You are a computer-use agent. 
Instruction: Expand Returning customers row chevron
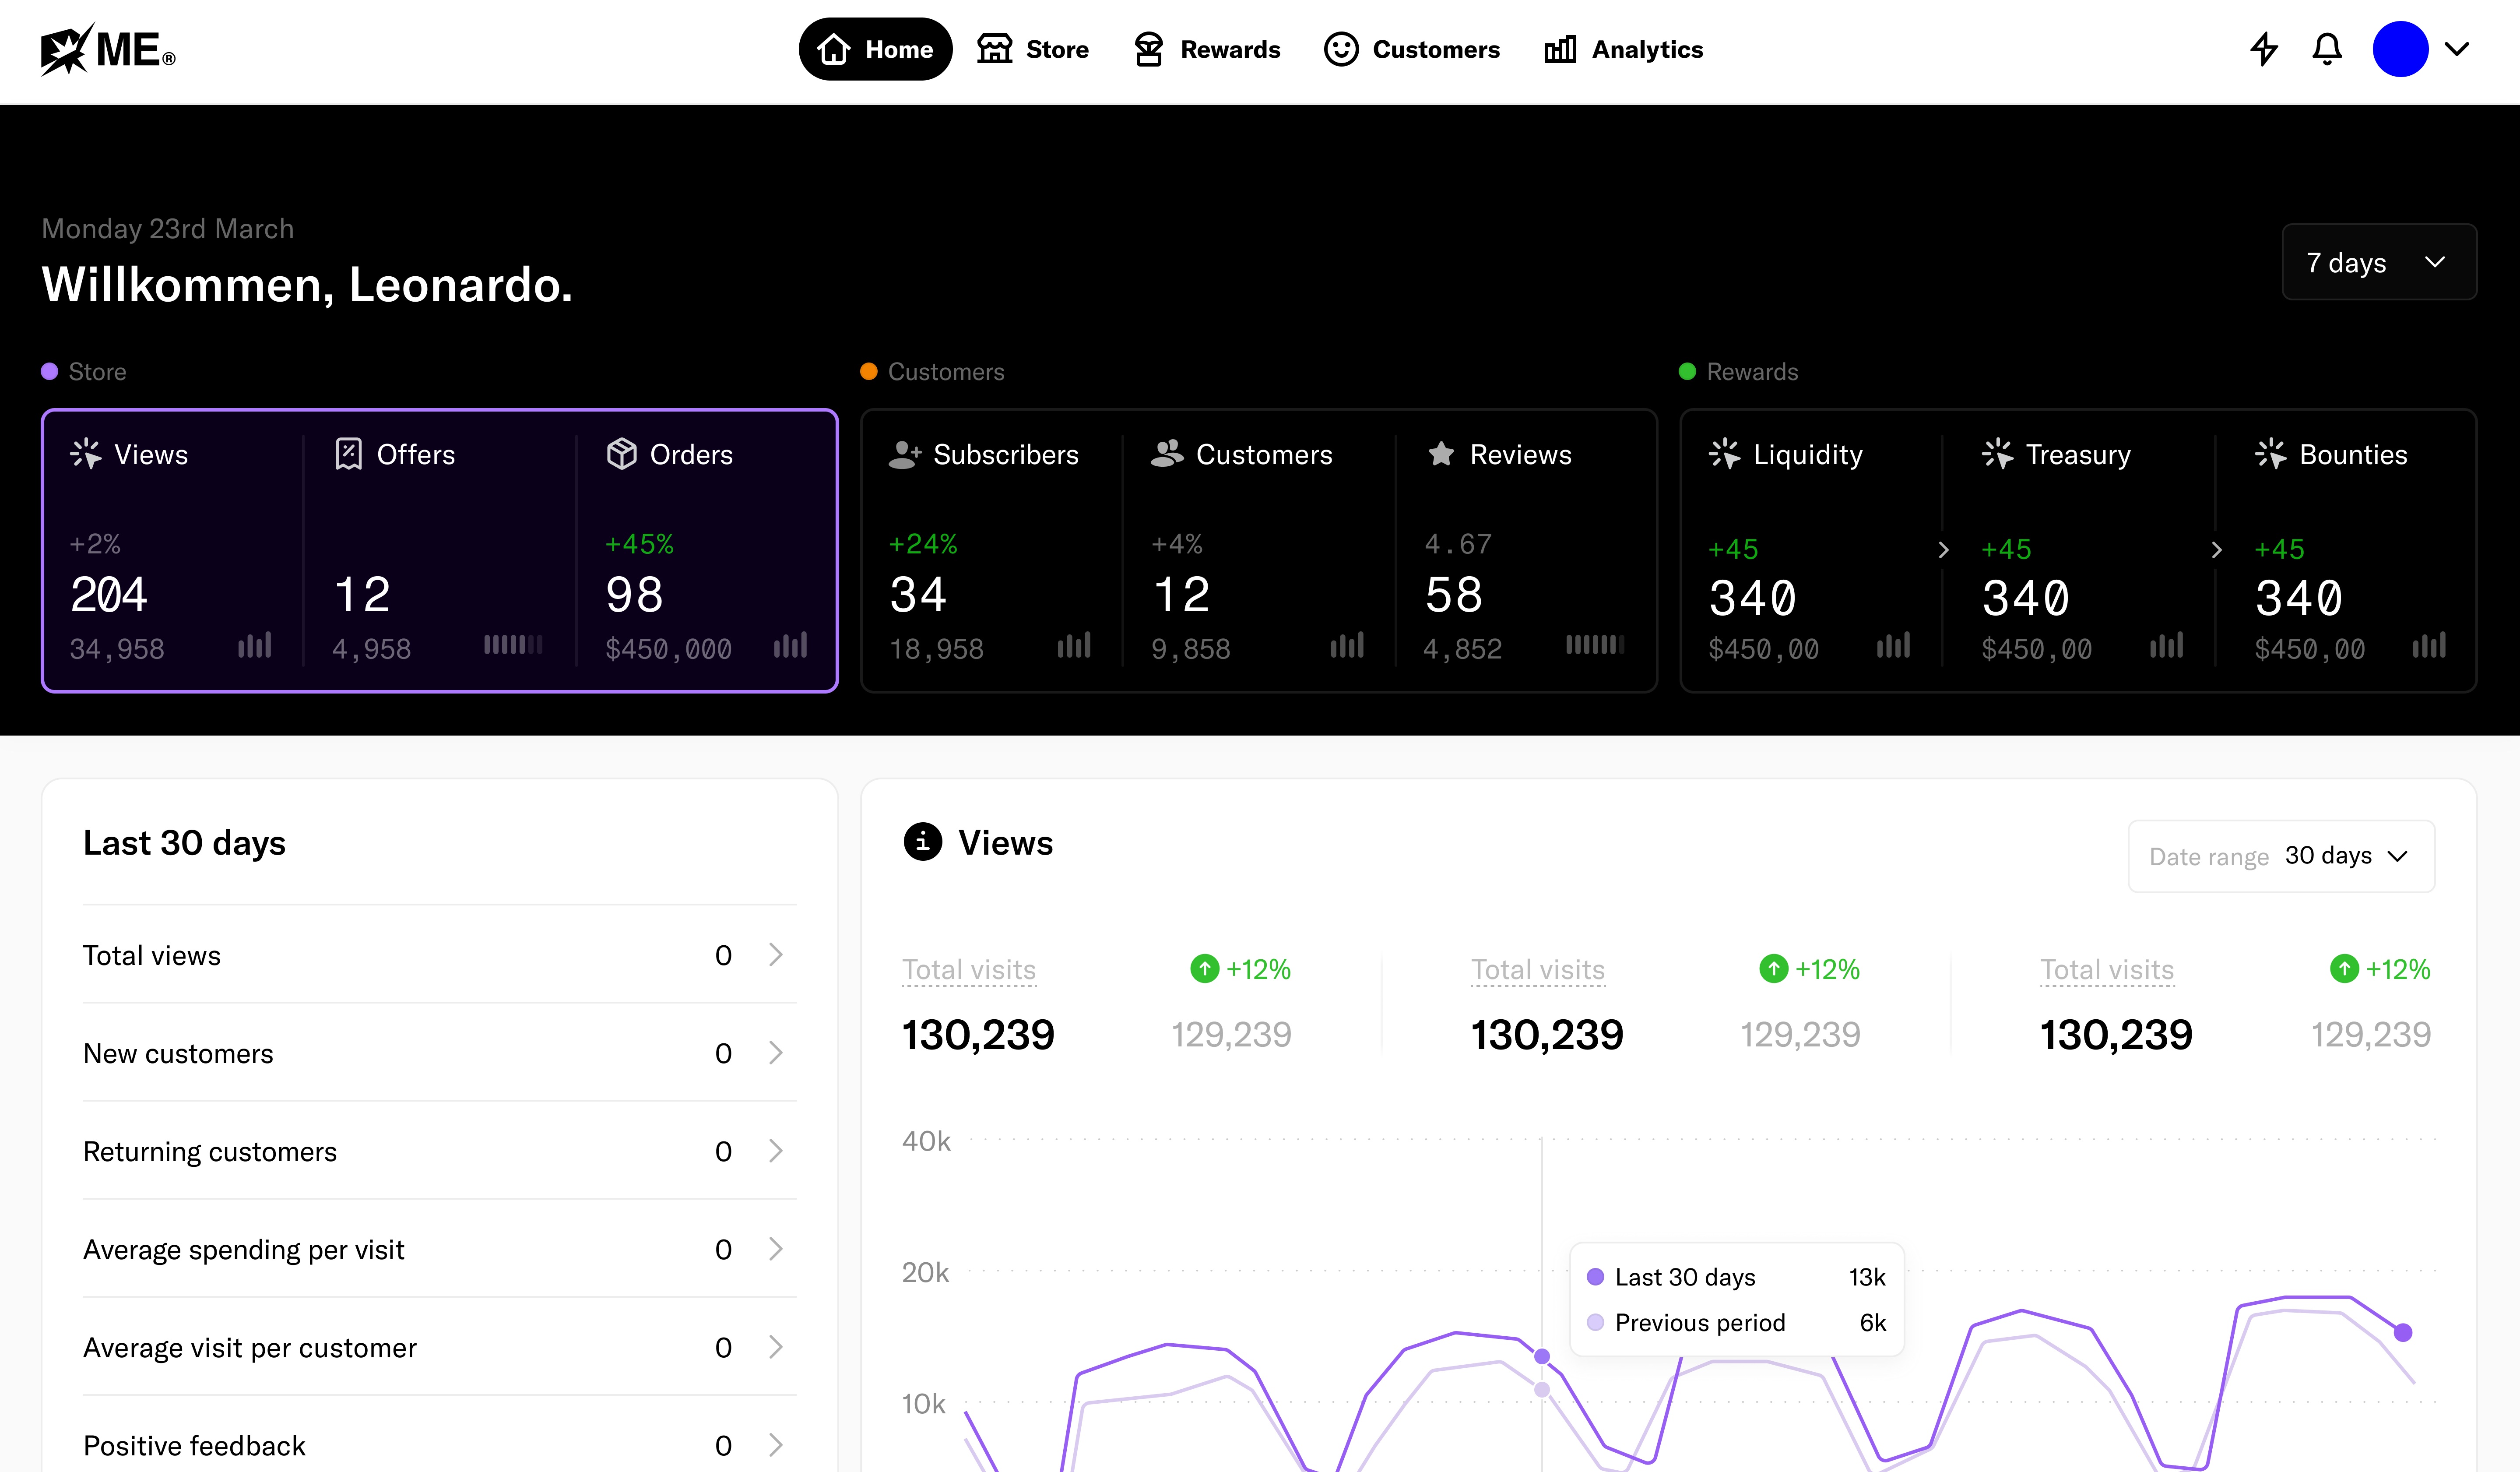pos(775,1151)
